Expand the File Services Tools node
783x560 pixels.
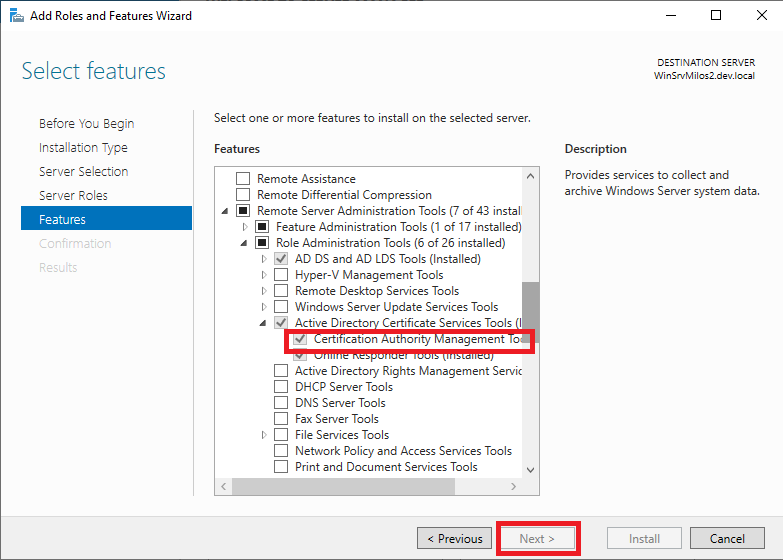click(265, 435)
